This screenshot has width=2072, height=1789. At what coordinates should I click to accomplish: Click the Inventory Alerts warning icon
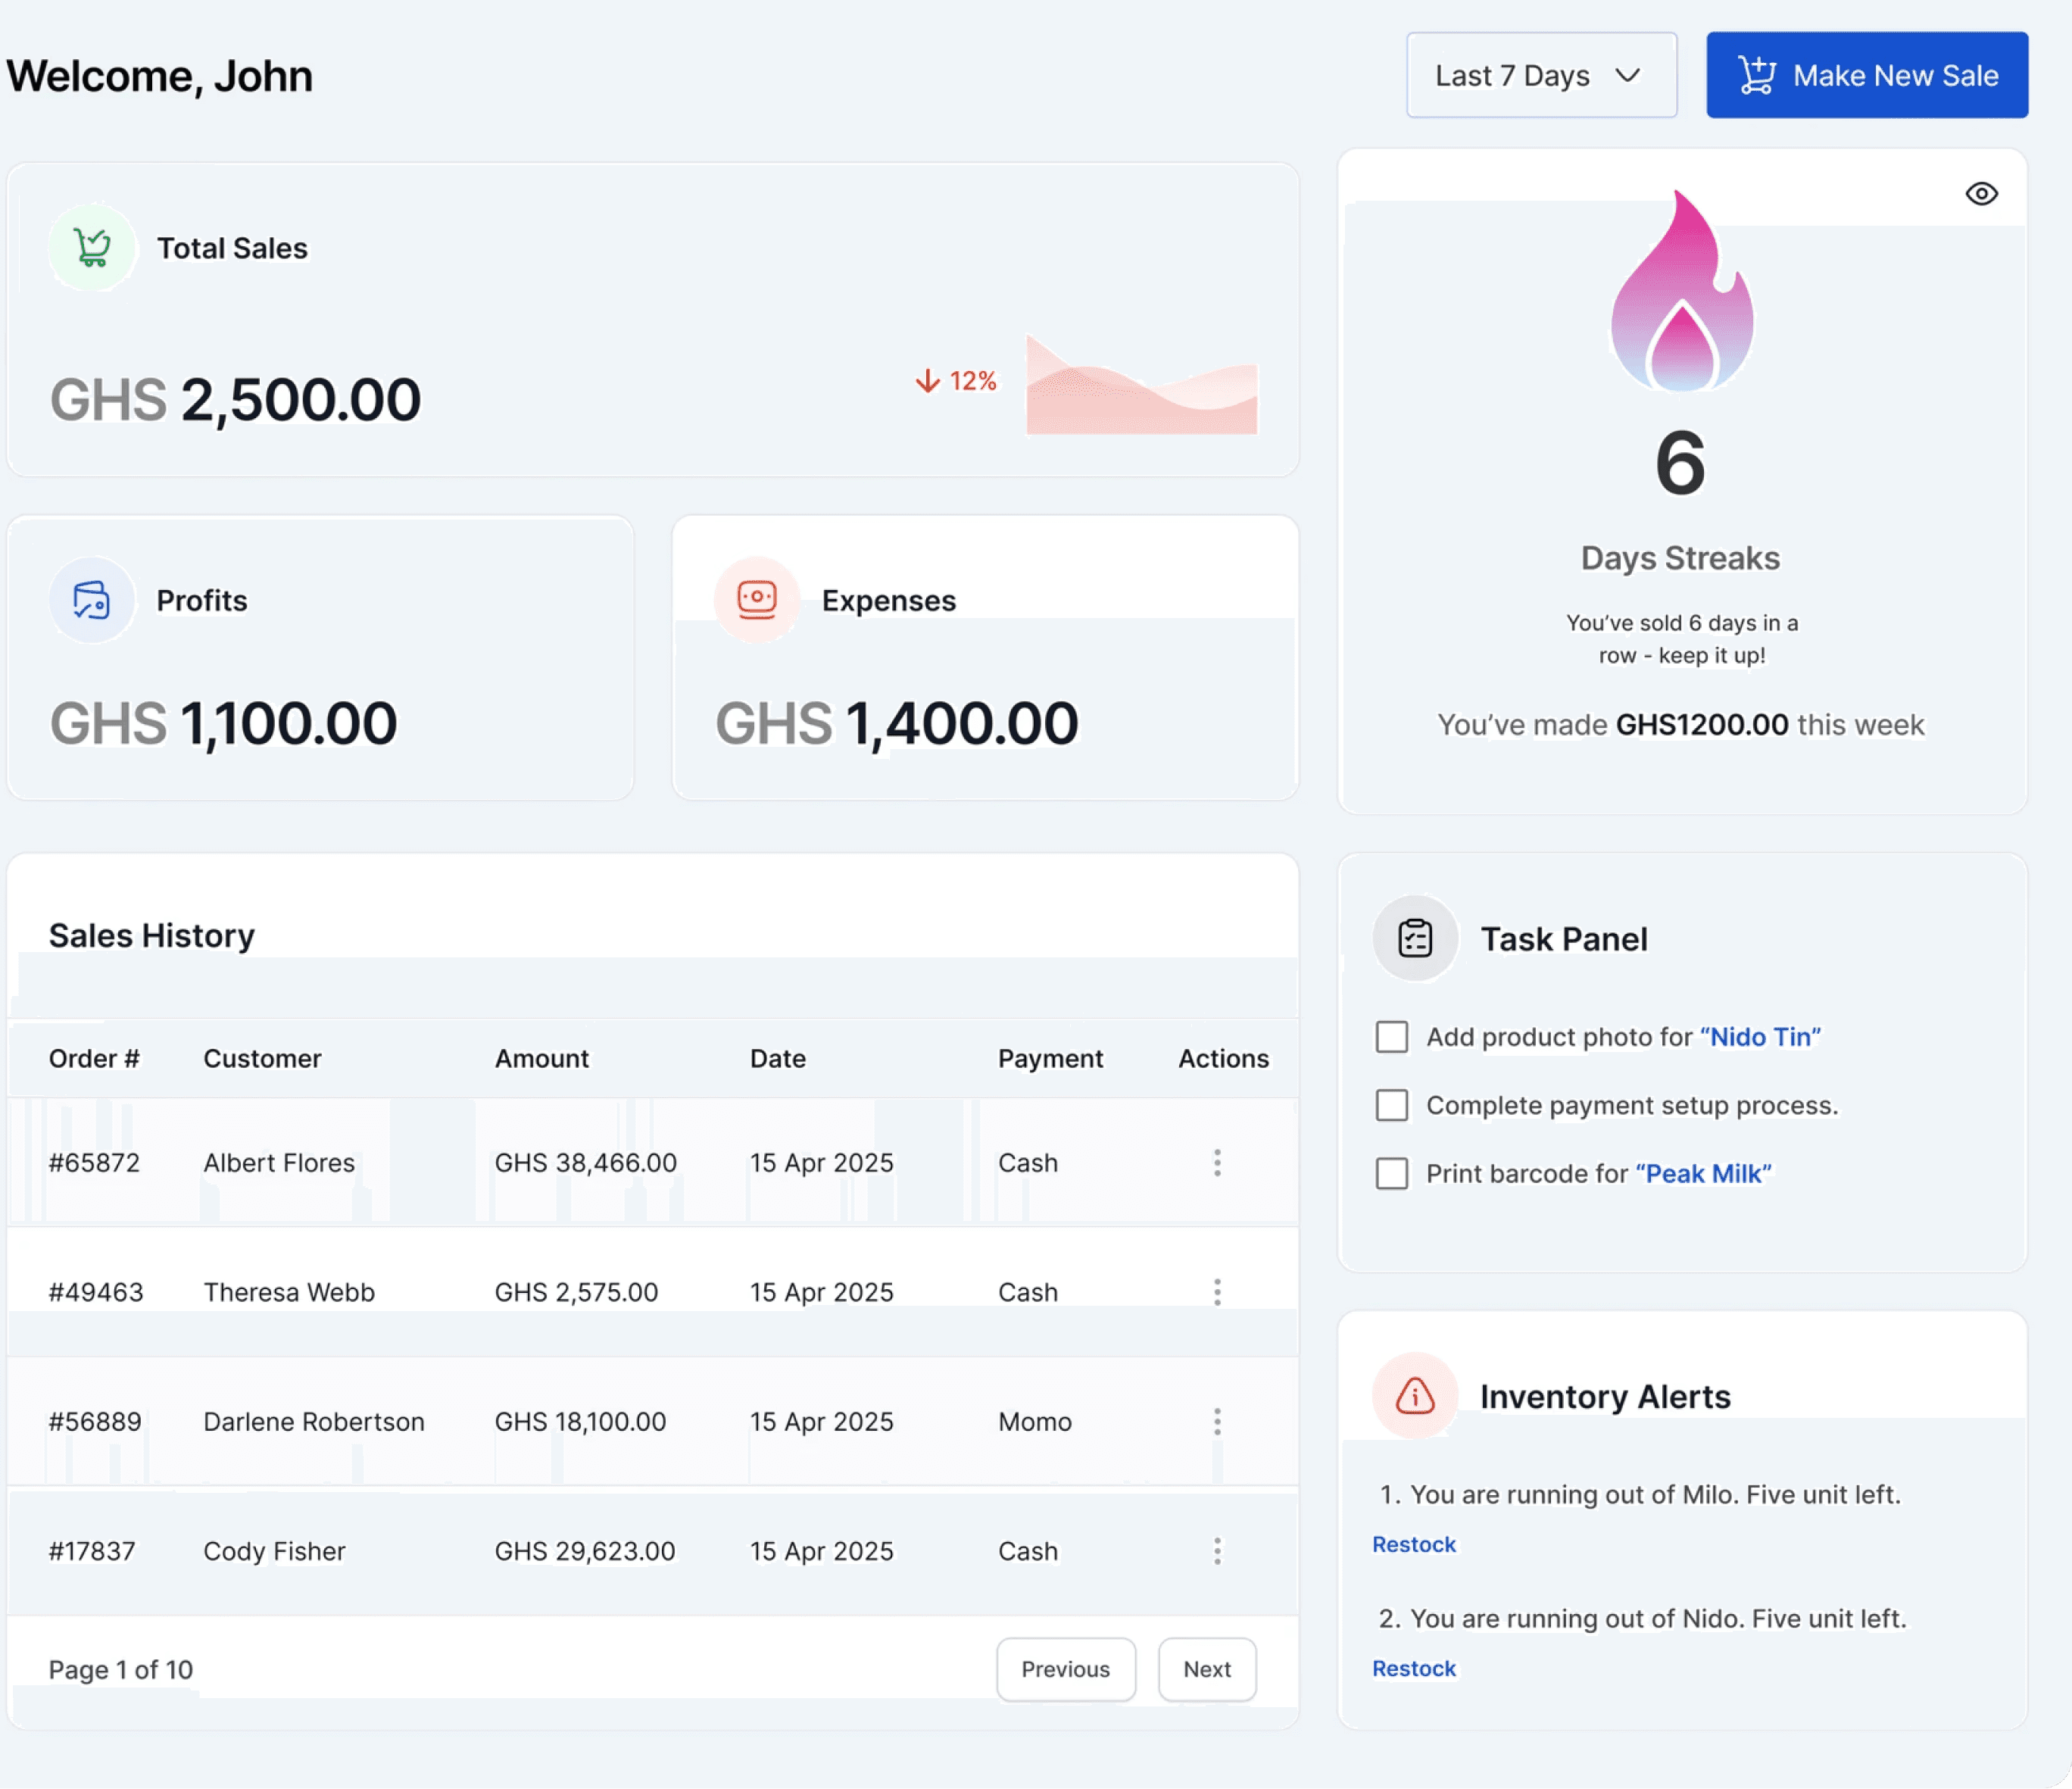pos(1414,1395)
